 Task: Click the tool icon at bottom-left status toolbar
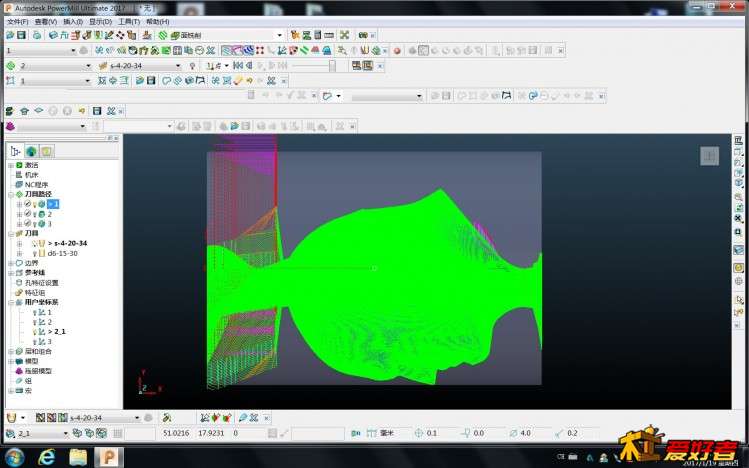[x=11, y=418]
